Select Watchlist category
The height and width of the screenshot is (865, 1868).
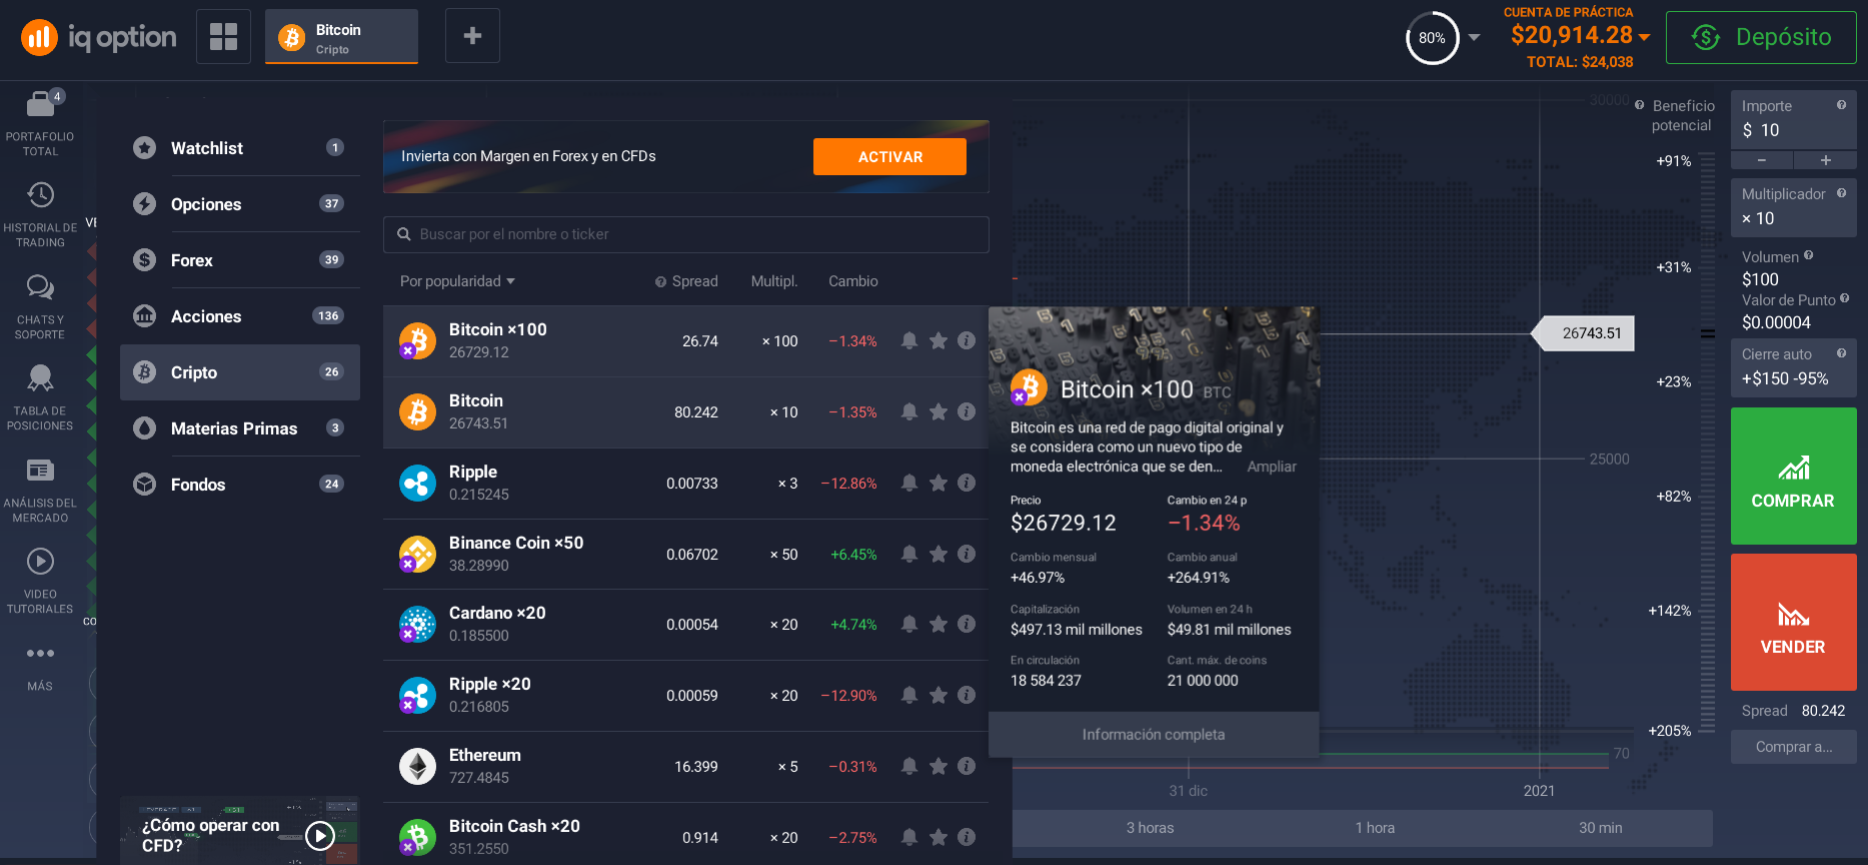tap(240, 148)
